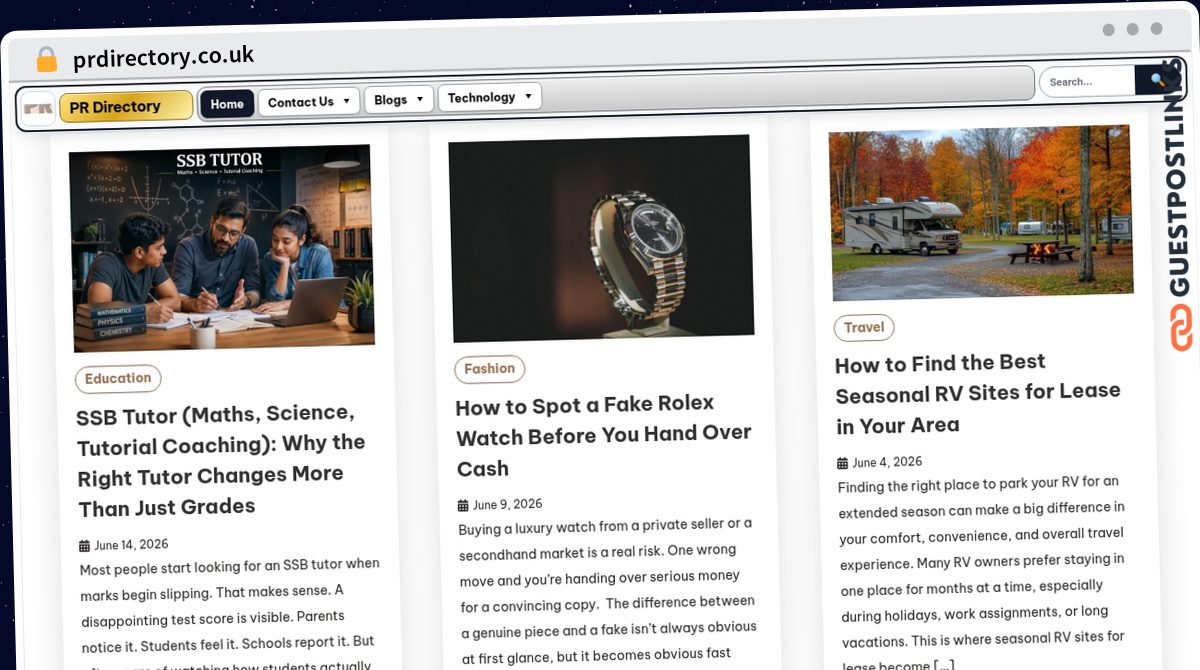Focus the Search input field

(1088, 81)
